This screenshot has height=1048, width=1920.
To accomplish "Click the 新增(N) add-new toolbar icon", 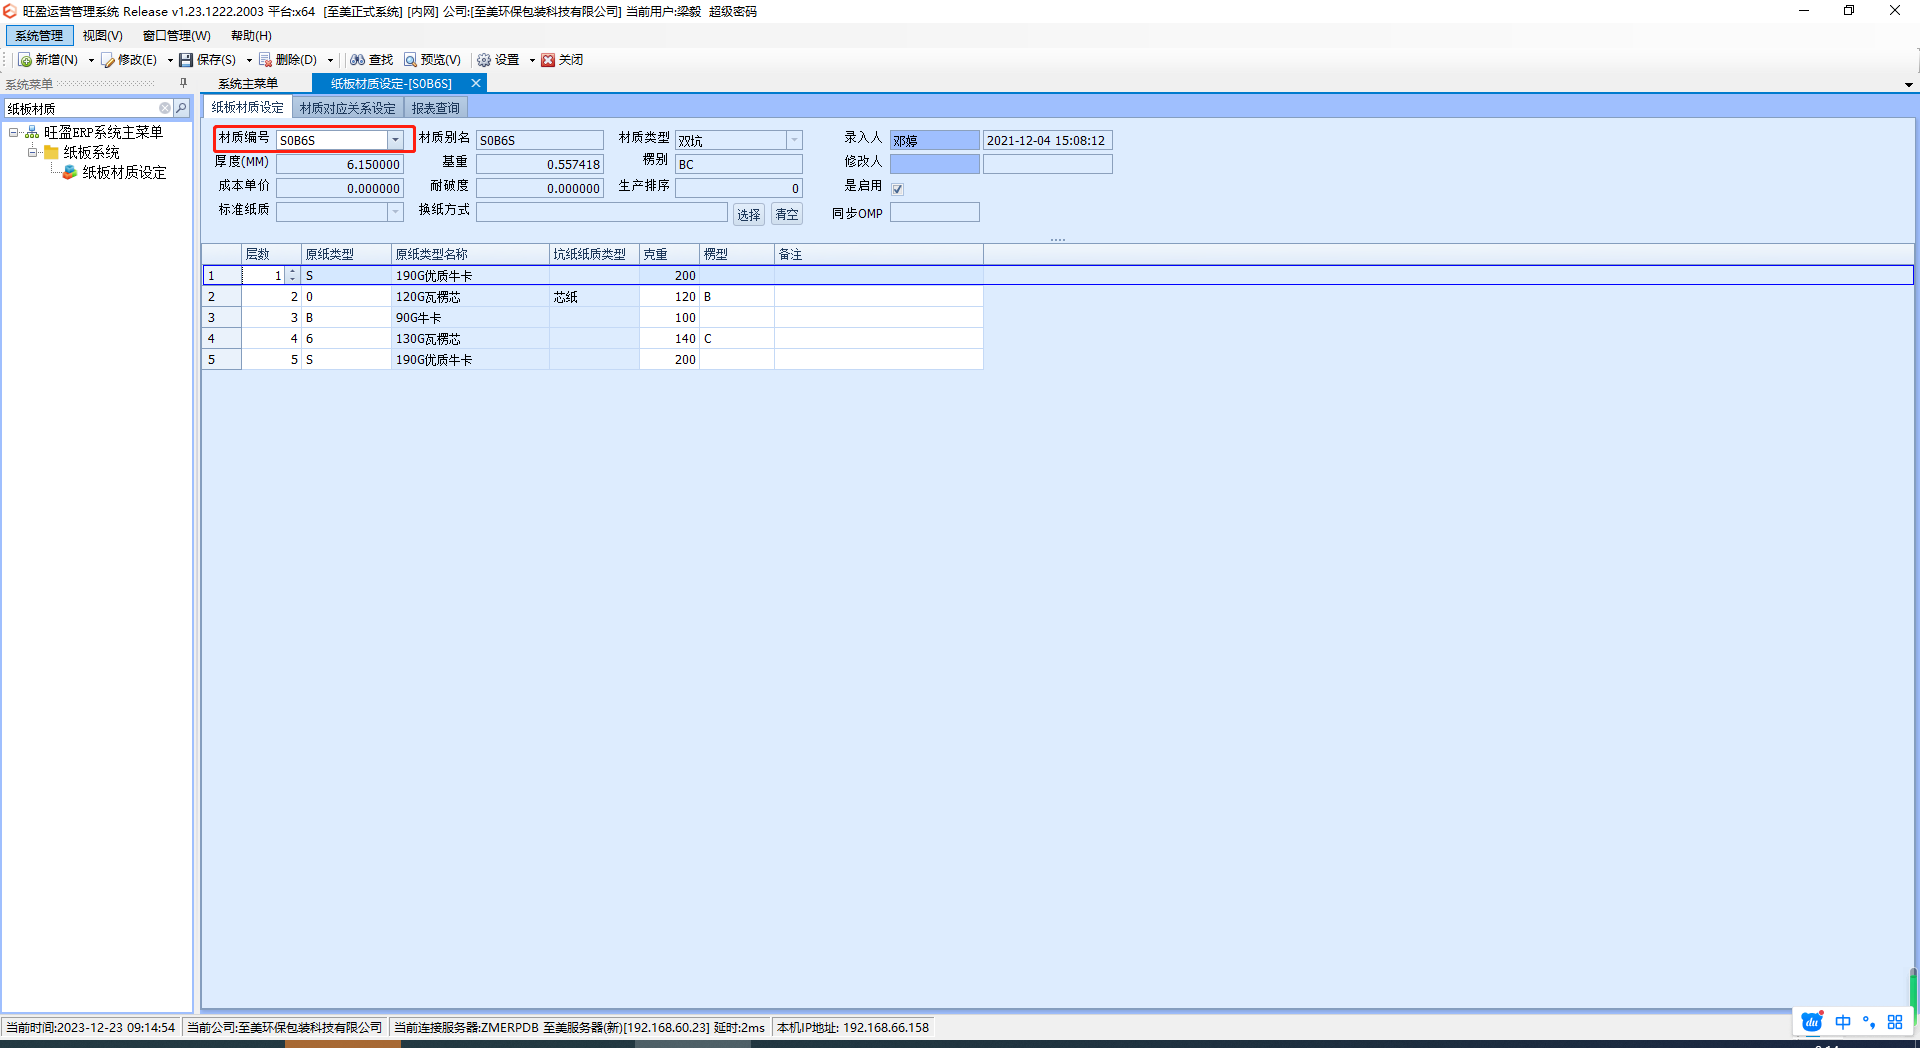I will point(25,60).
